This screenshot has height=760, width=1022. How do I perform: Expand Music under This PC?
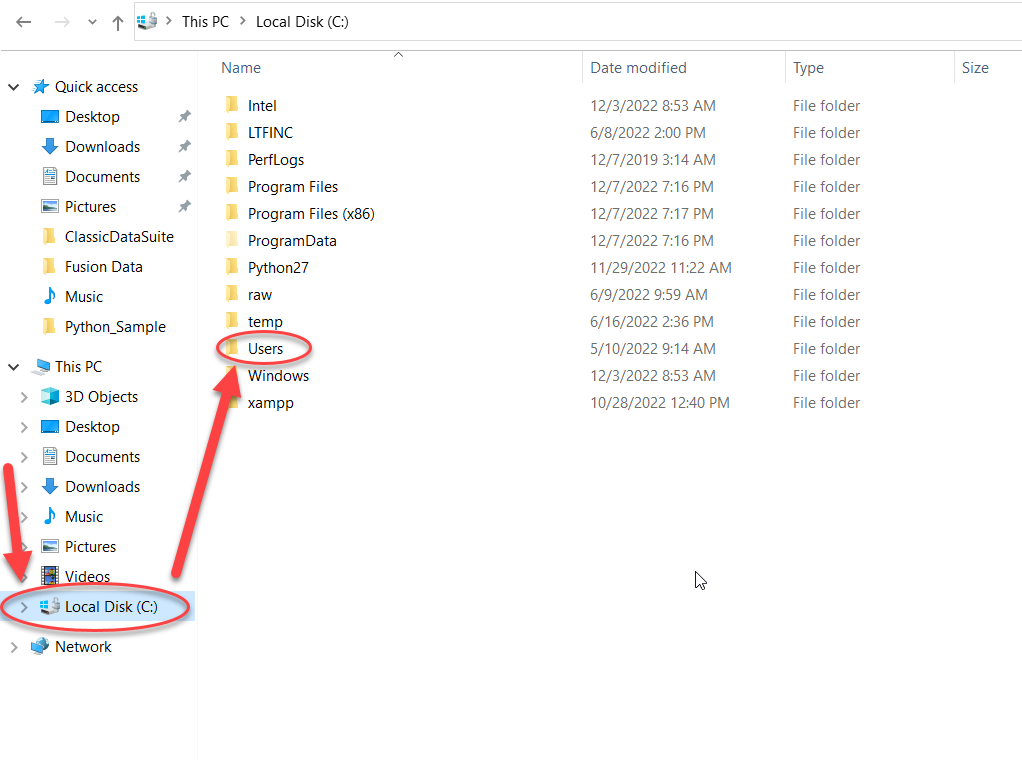point(24,517)
